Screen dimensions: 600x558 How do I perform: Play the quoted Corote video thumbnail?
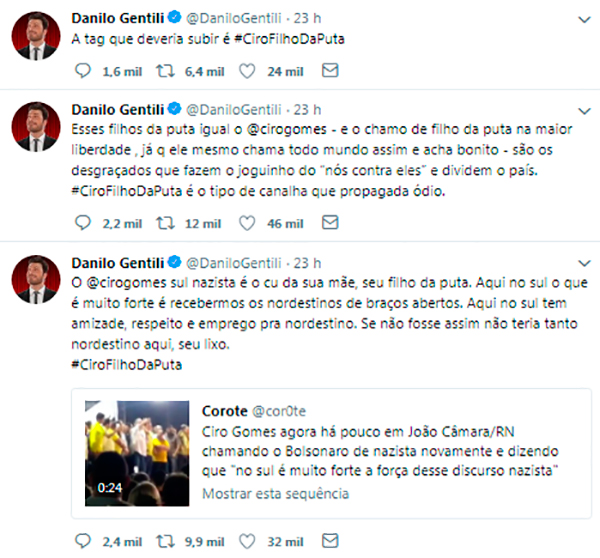(137, 453)
